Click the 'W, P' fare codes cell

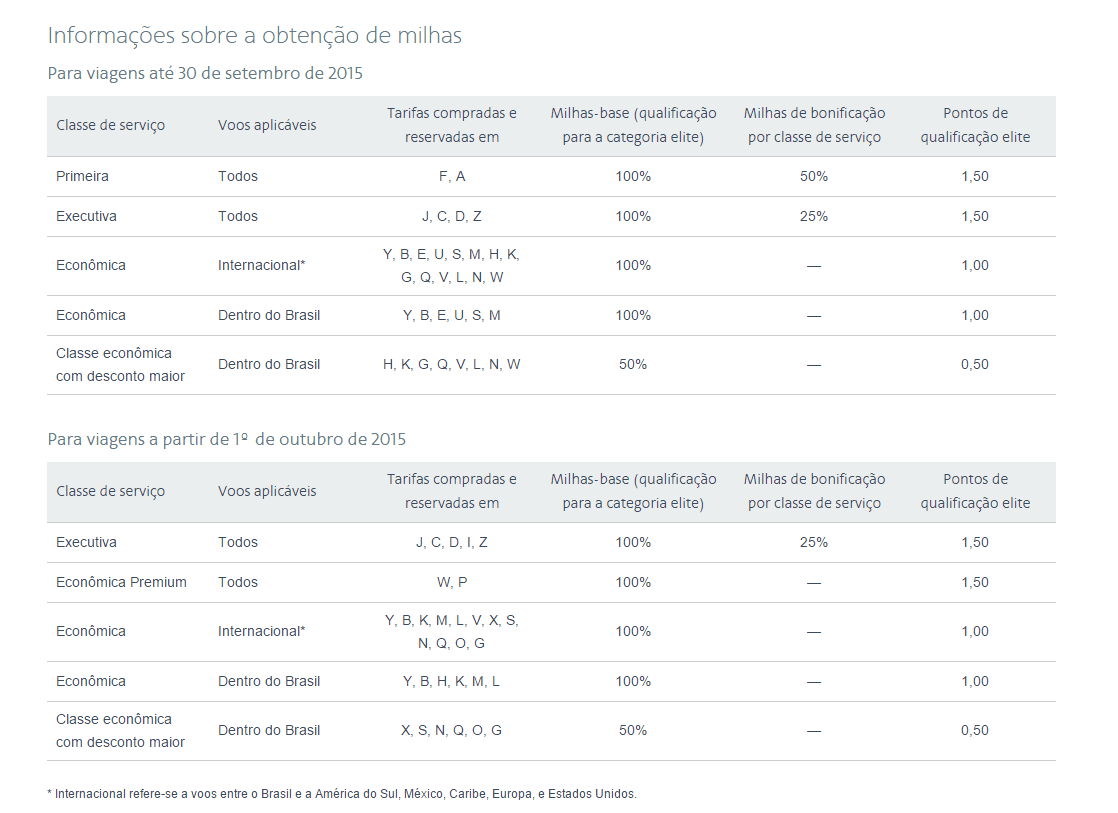pos(452,582)
